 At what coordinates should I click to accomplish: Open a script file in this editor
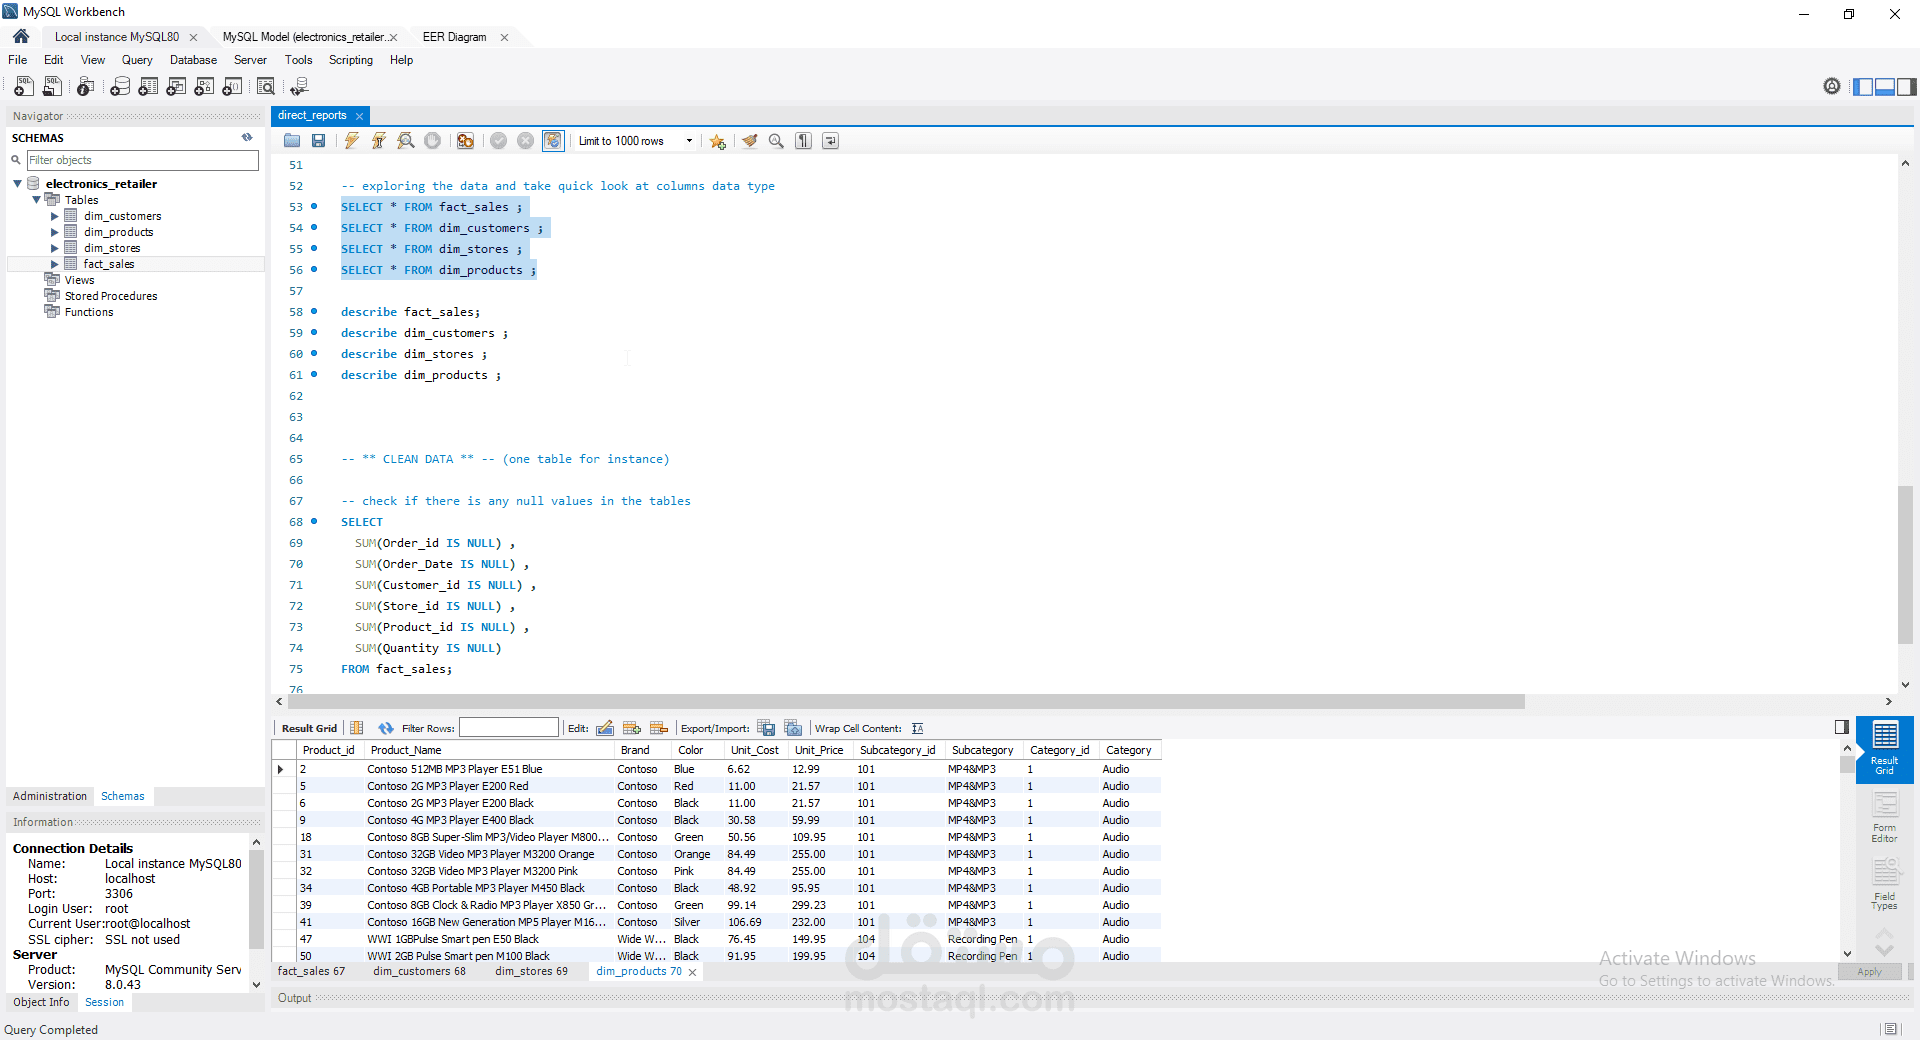tap(292, 141)
